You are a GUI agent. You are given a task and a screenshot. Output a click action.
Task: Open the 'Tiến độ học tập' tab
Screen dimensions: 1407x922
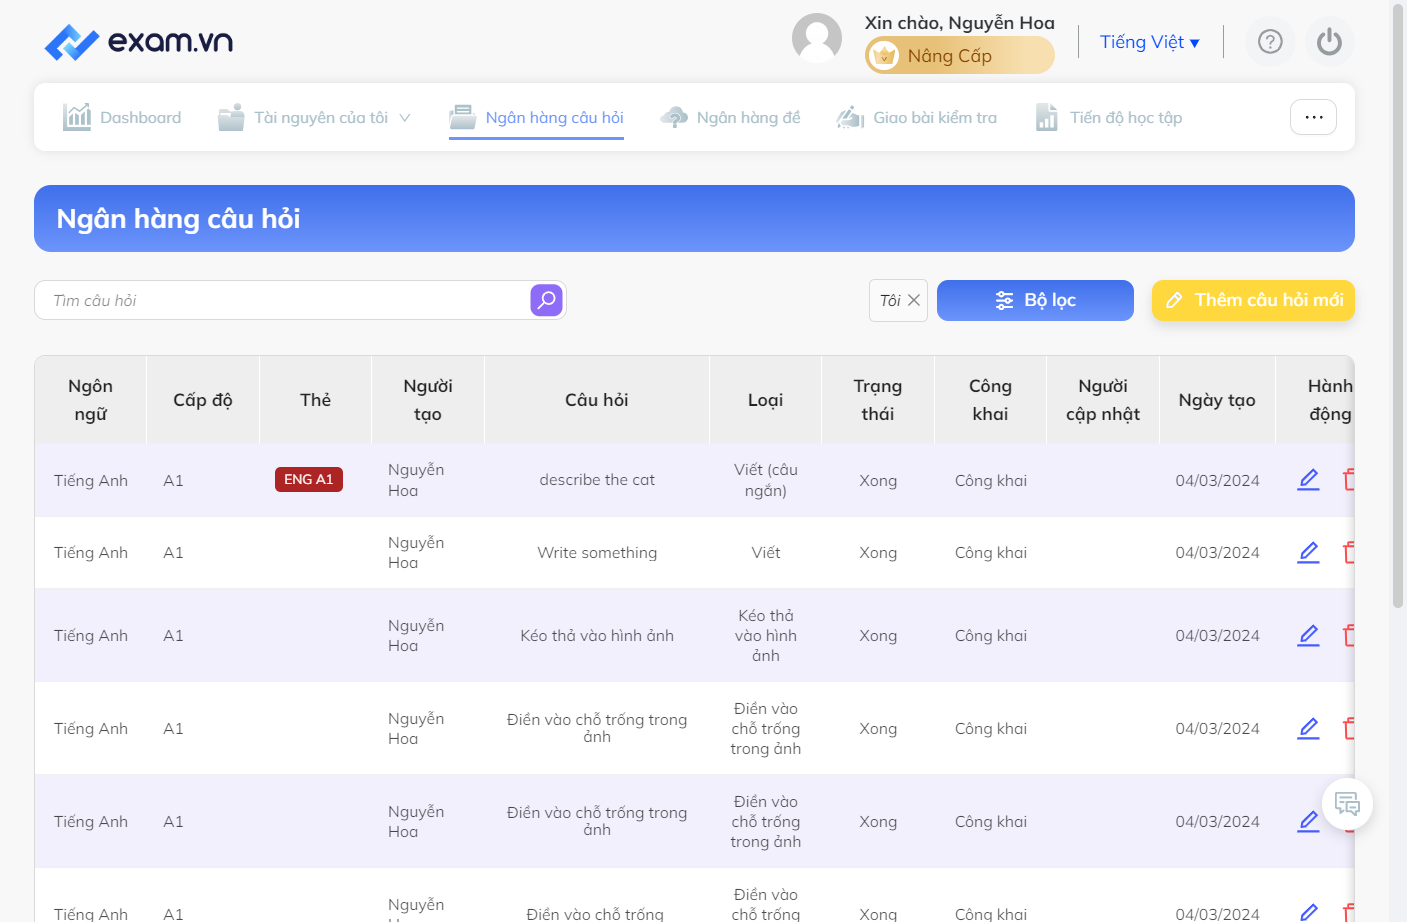pyautogui.click(x=1108, y=118)
